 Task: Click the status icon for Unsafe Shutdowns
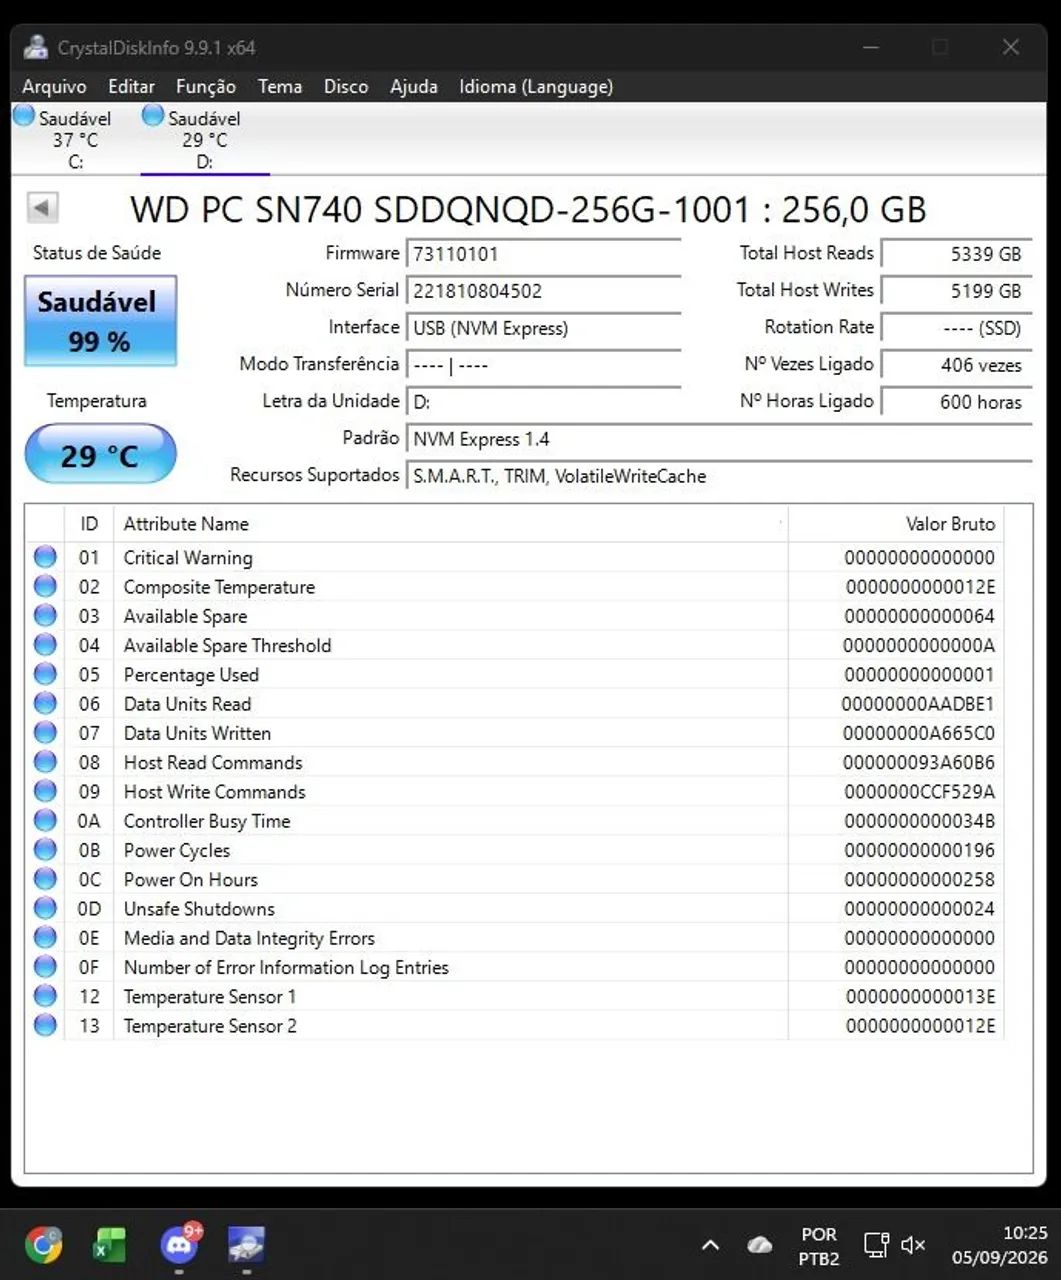pyautogui.click(x=45, y=908)
